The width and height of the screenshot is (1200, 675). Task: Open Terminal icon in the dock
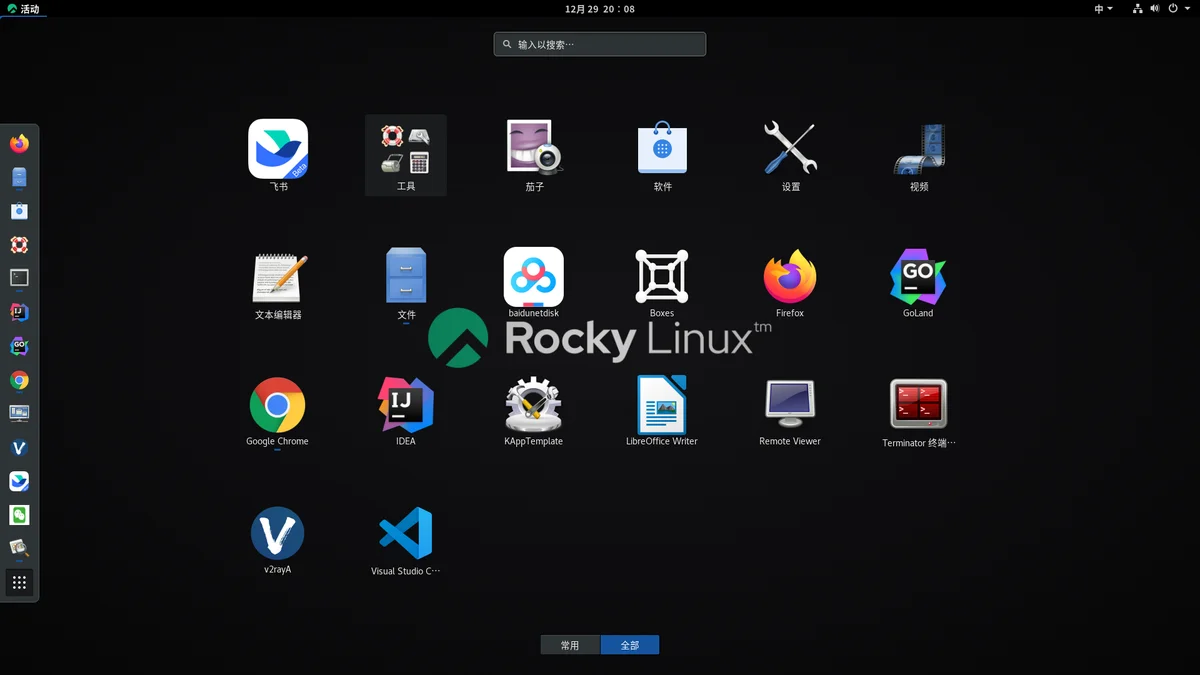click(19, 278)
